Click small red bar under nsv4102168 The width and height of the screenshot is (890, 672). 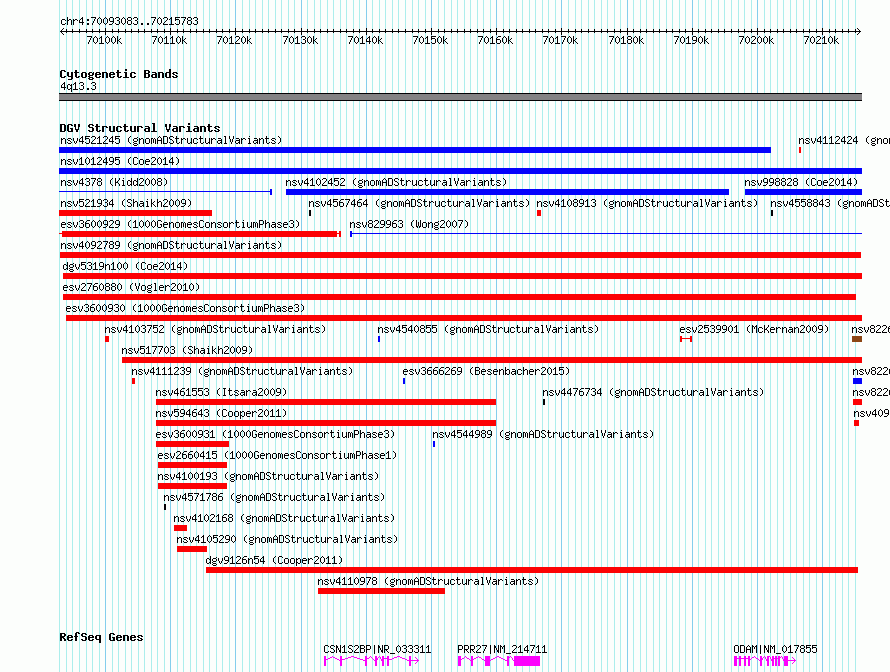[180, 528]
